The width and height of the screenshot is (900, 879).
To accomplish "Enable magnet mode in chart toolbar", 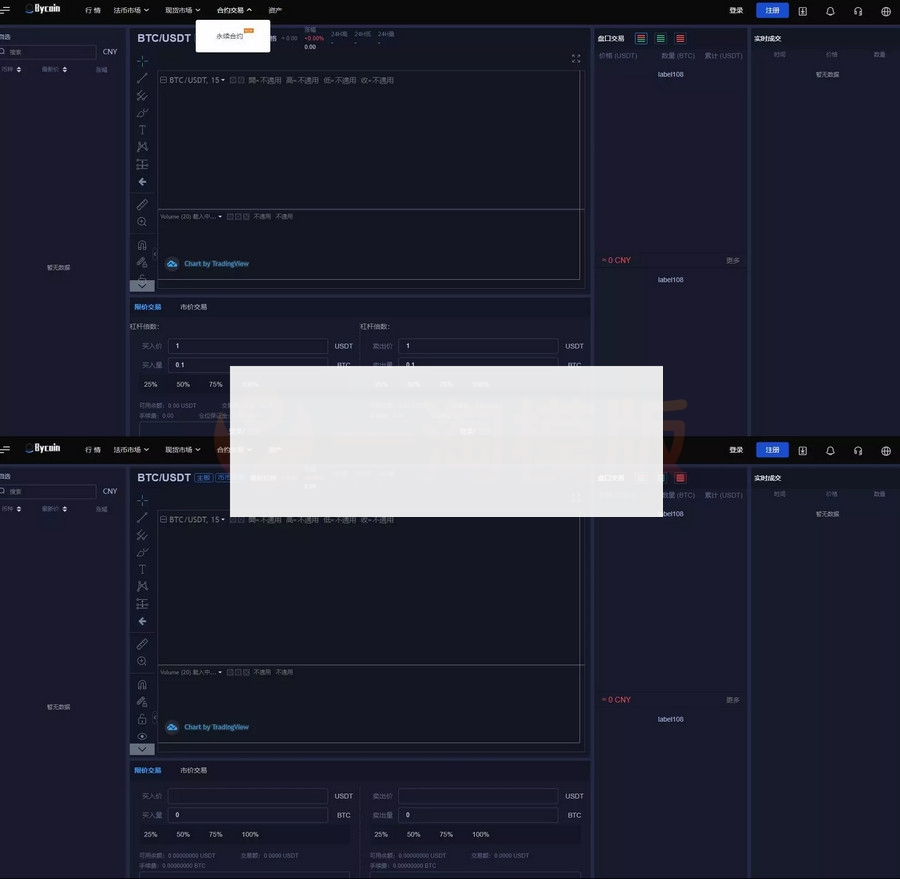I will click(141, 243).
